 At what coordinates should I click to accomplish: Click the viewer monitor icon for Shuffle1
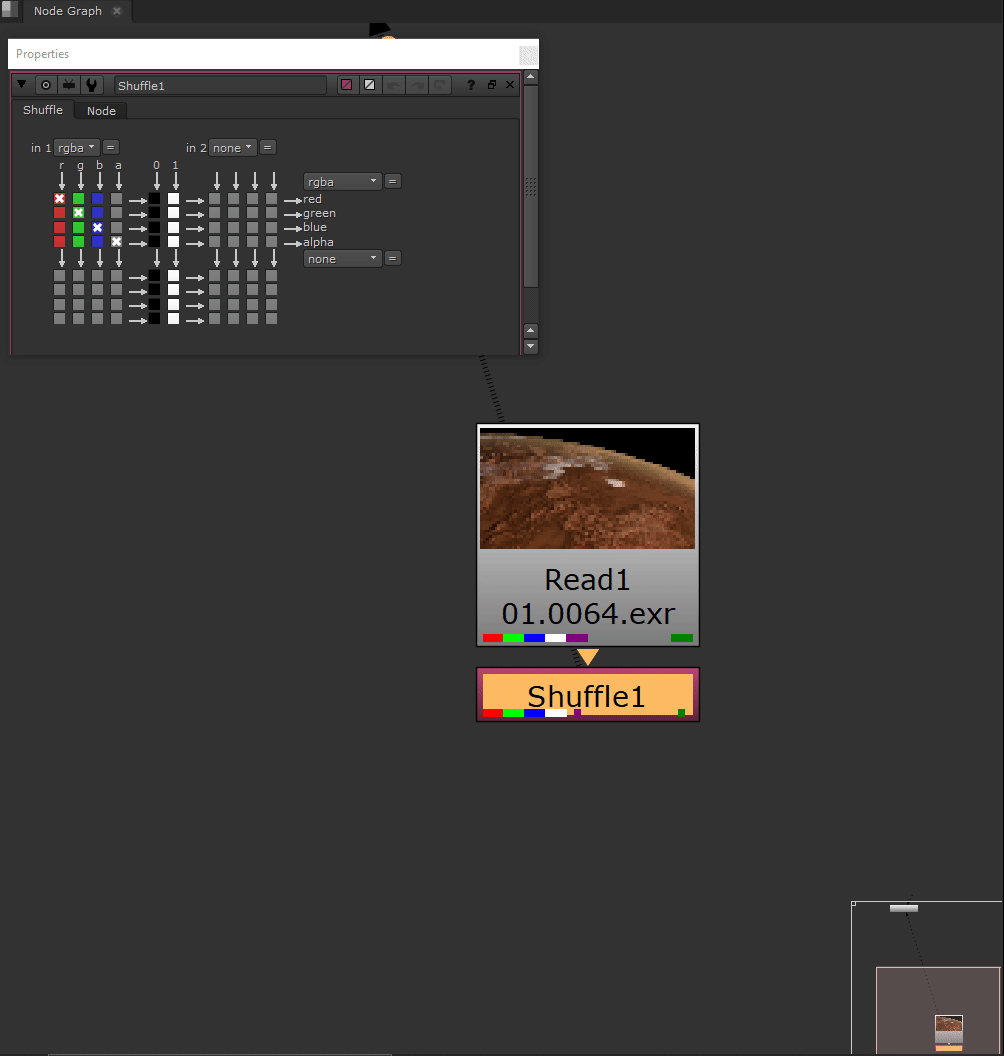[x=69, y=85]
